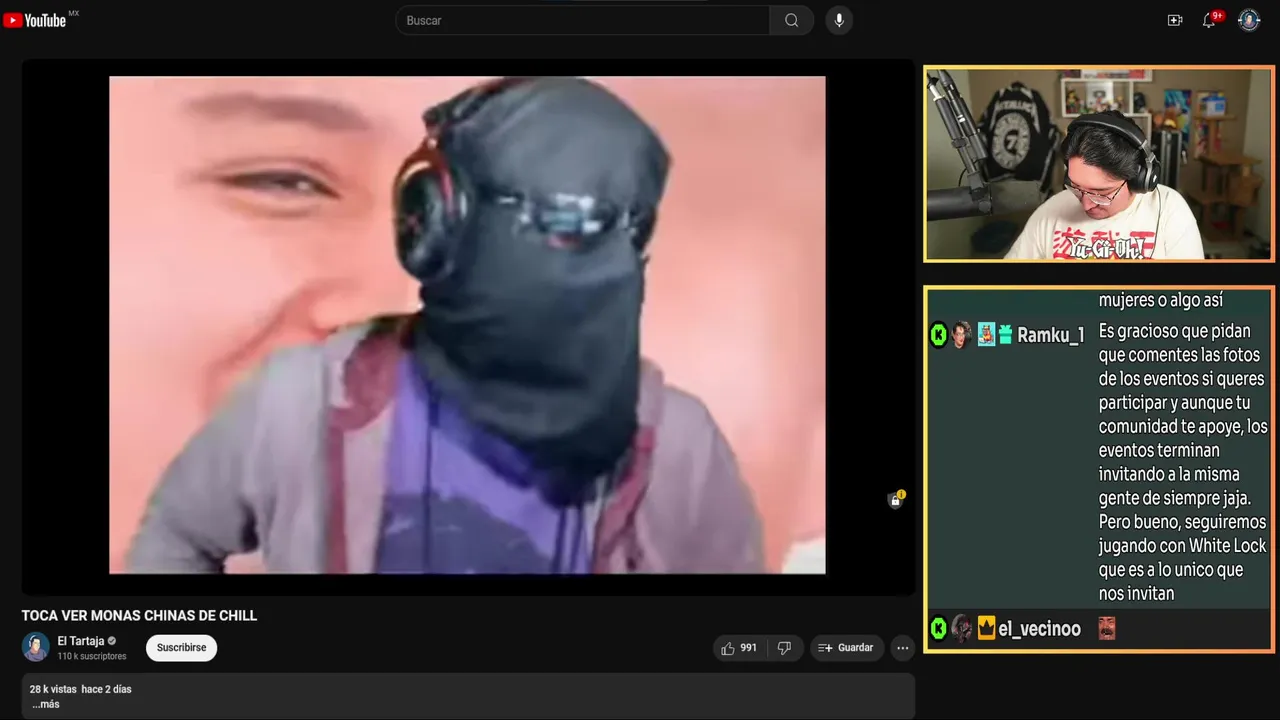1280x720 pixels.
Task: Click the green Kick badge beside el_vecinoo
Action: 938,629
